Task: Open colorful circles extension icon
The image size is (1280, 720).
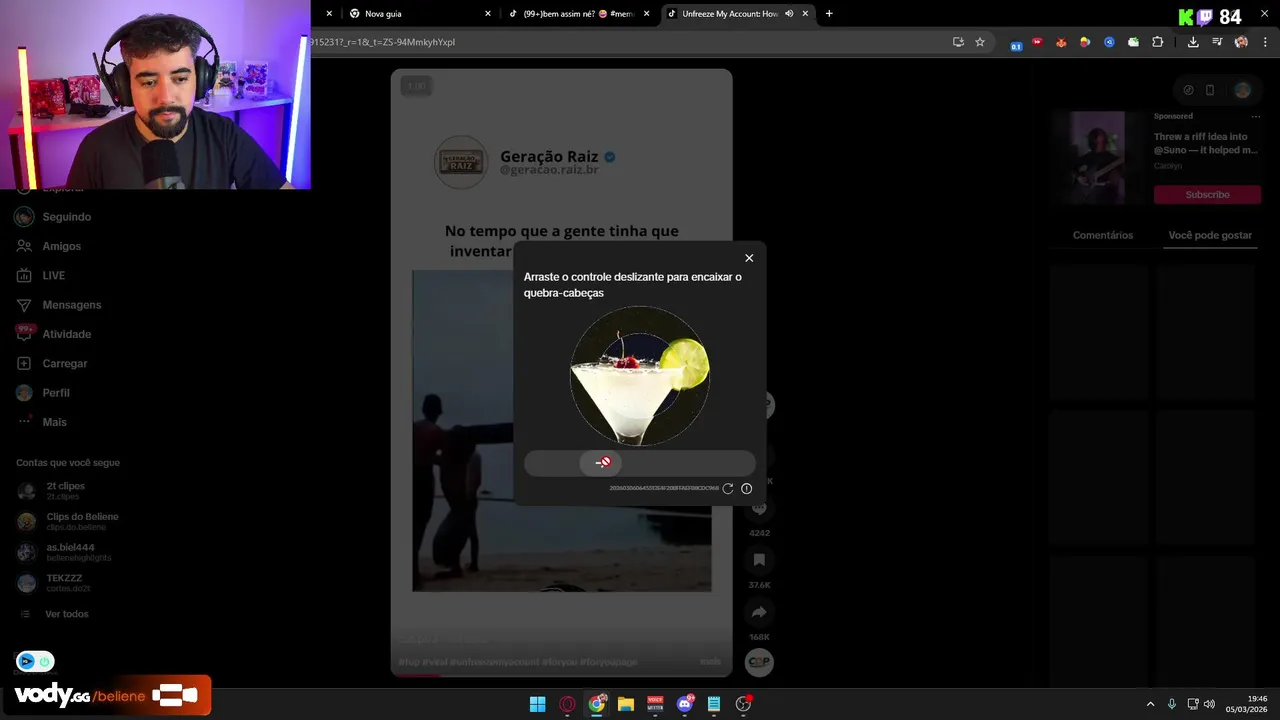Action: pyautogui.click(x=1085, y=42)
